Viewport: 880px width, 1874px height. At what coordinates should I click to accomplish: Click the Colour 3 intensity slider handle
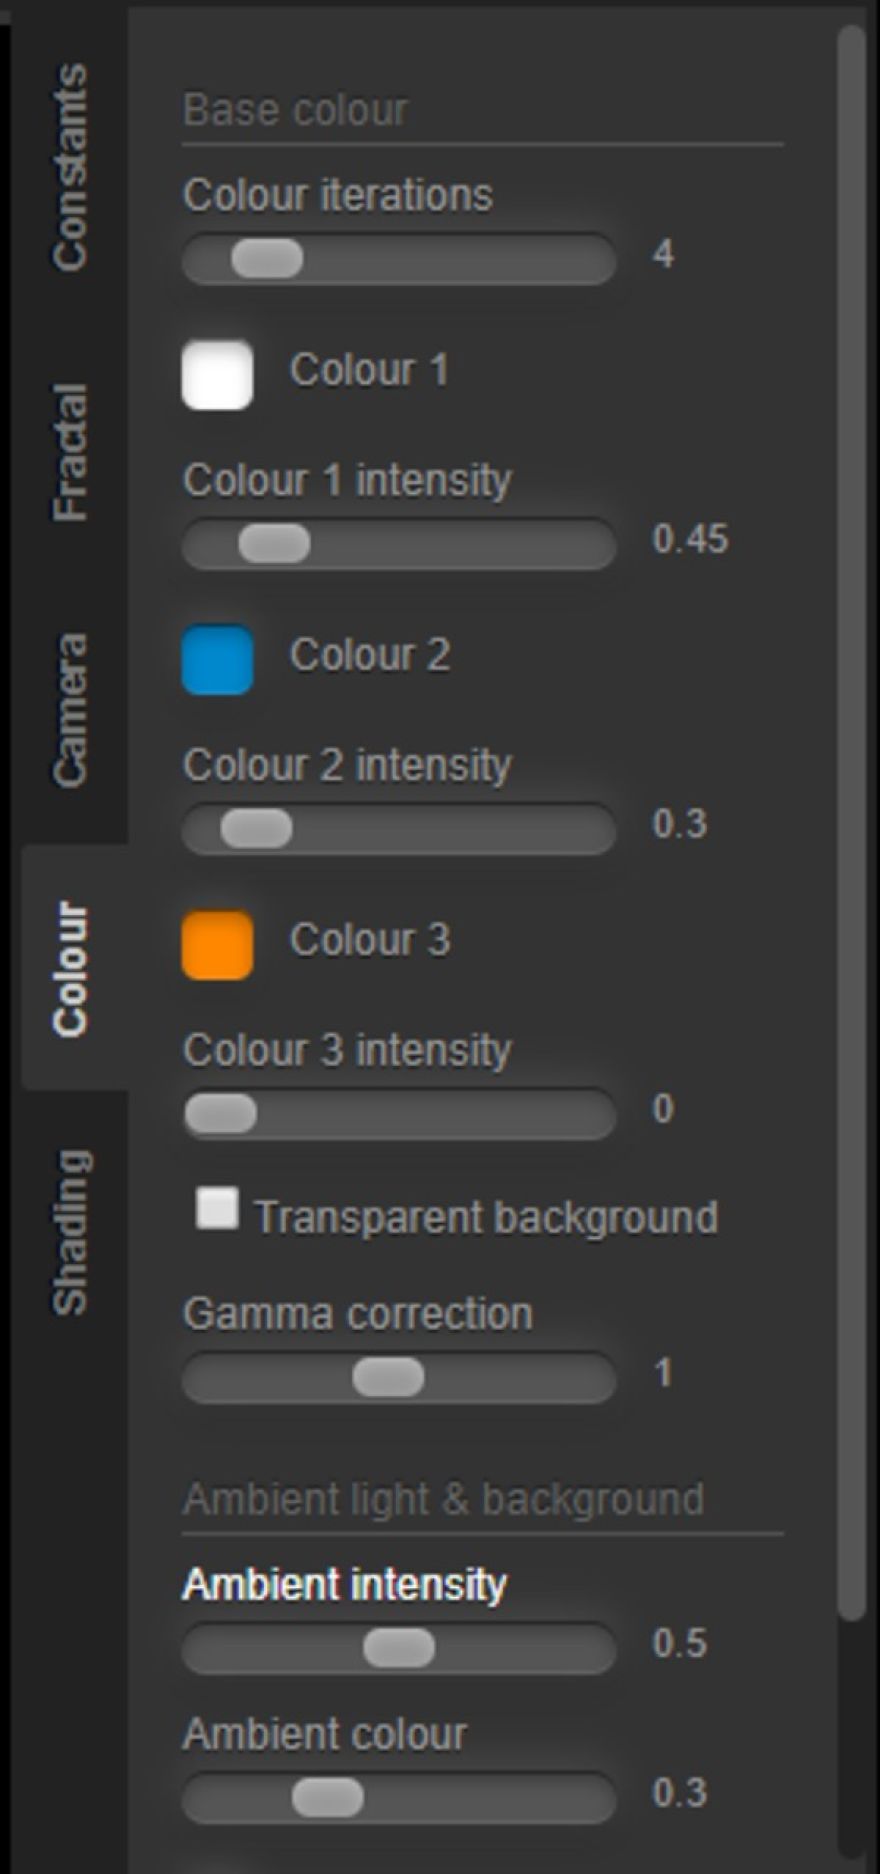coord(221,1114)
